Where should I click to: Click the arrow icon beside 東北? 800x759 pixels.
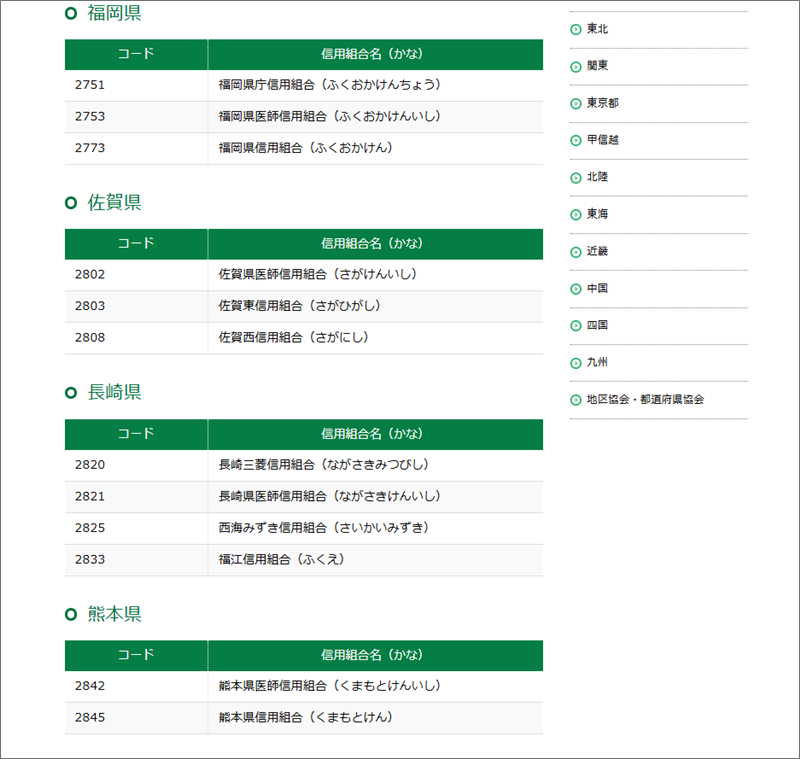pos(576,30)
